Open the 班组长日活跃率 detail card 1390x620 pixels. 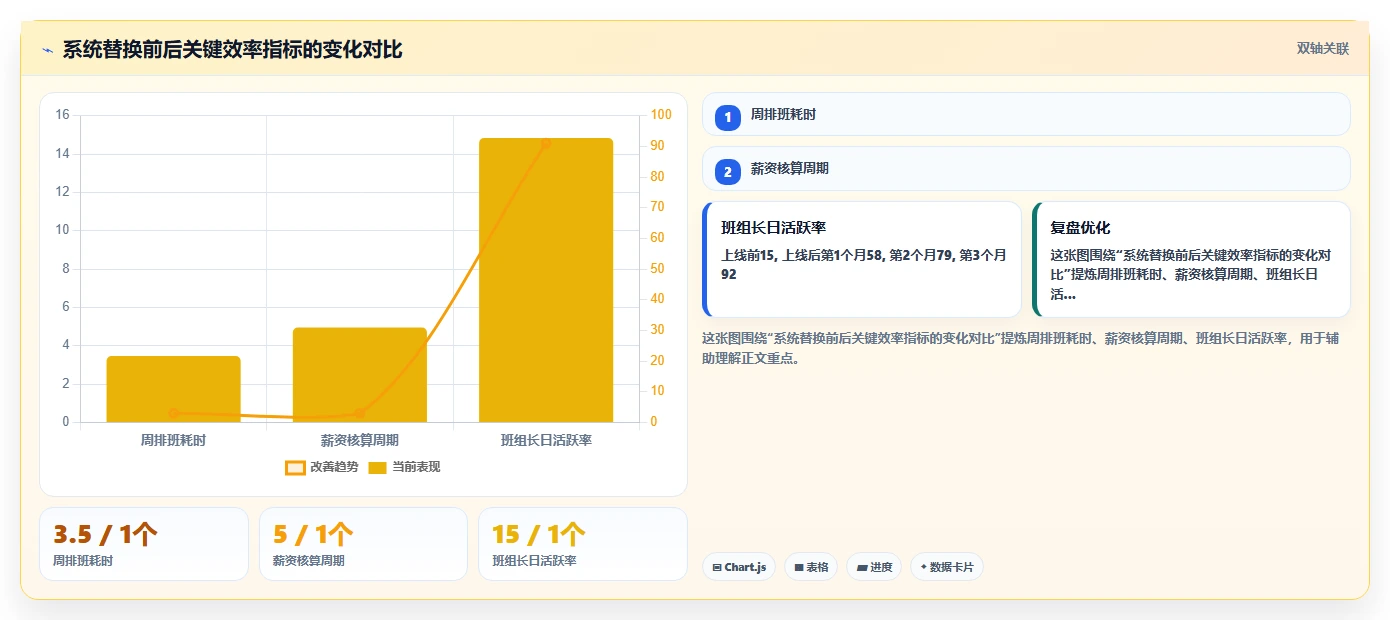tap(862, 259)
